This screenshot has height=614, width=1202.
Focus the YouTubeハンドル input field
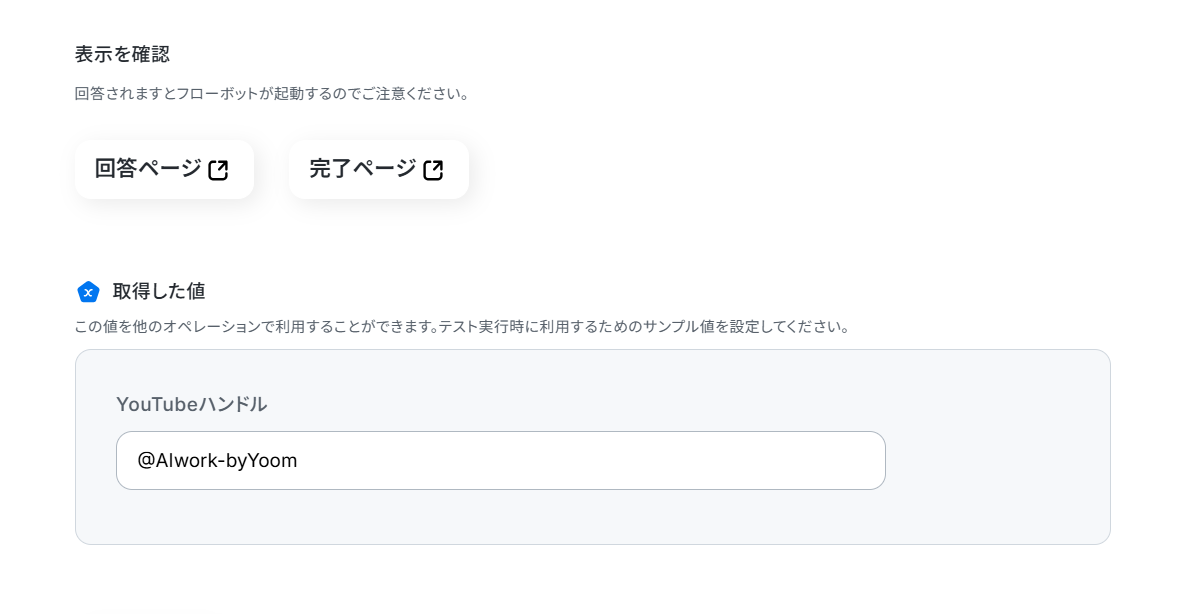(x=500, y=460)
